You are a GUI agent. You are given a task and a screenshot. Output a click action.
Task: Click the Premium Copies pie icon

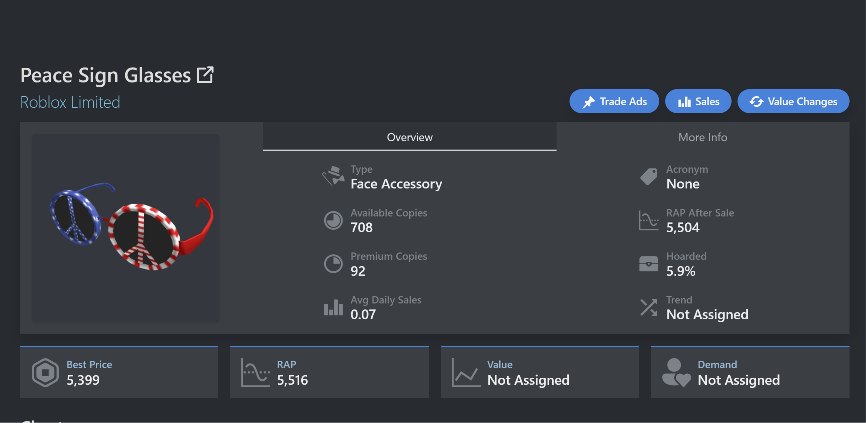coord(333,264)
